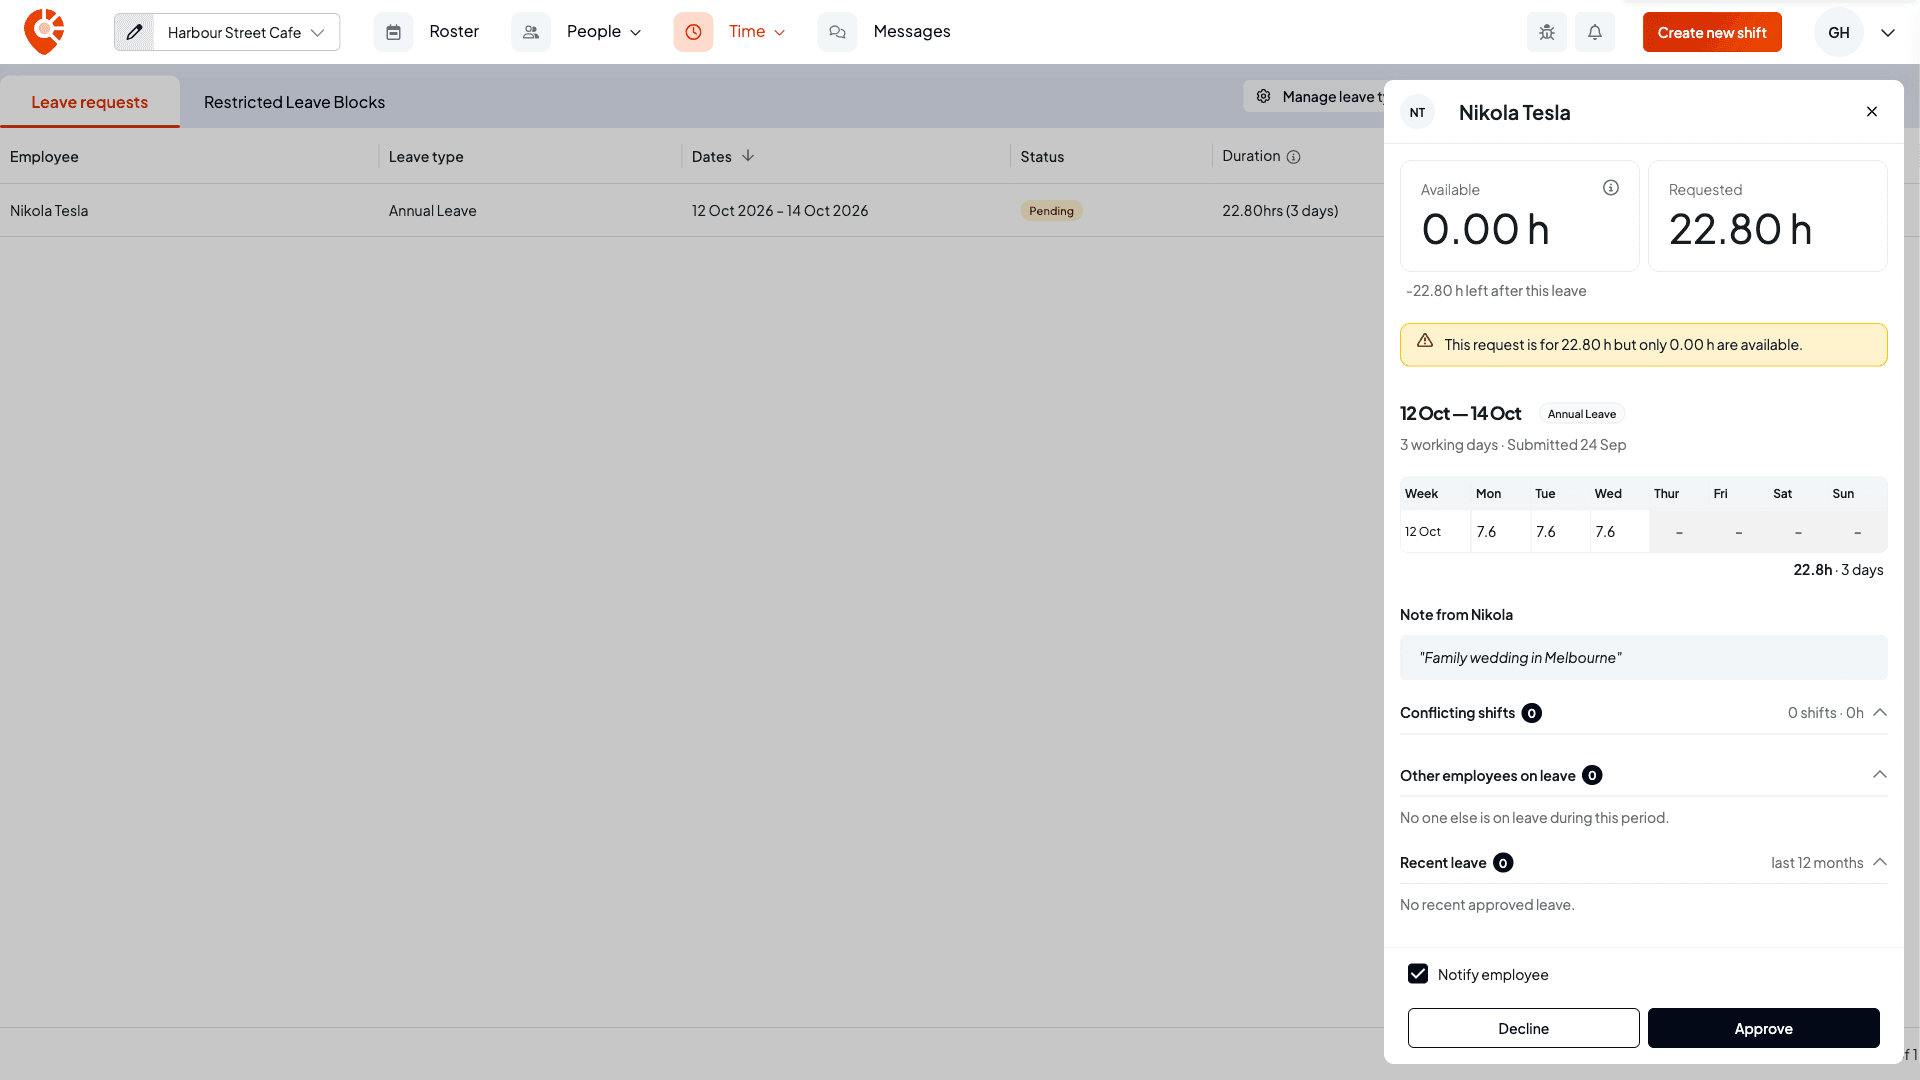Click the orange app logo icon

click(44, 32)
